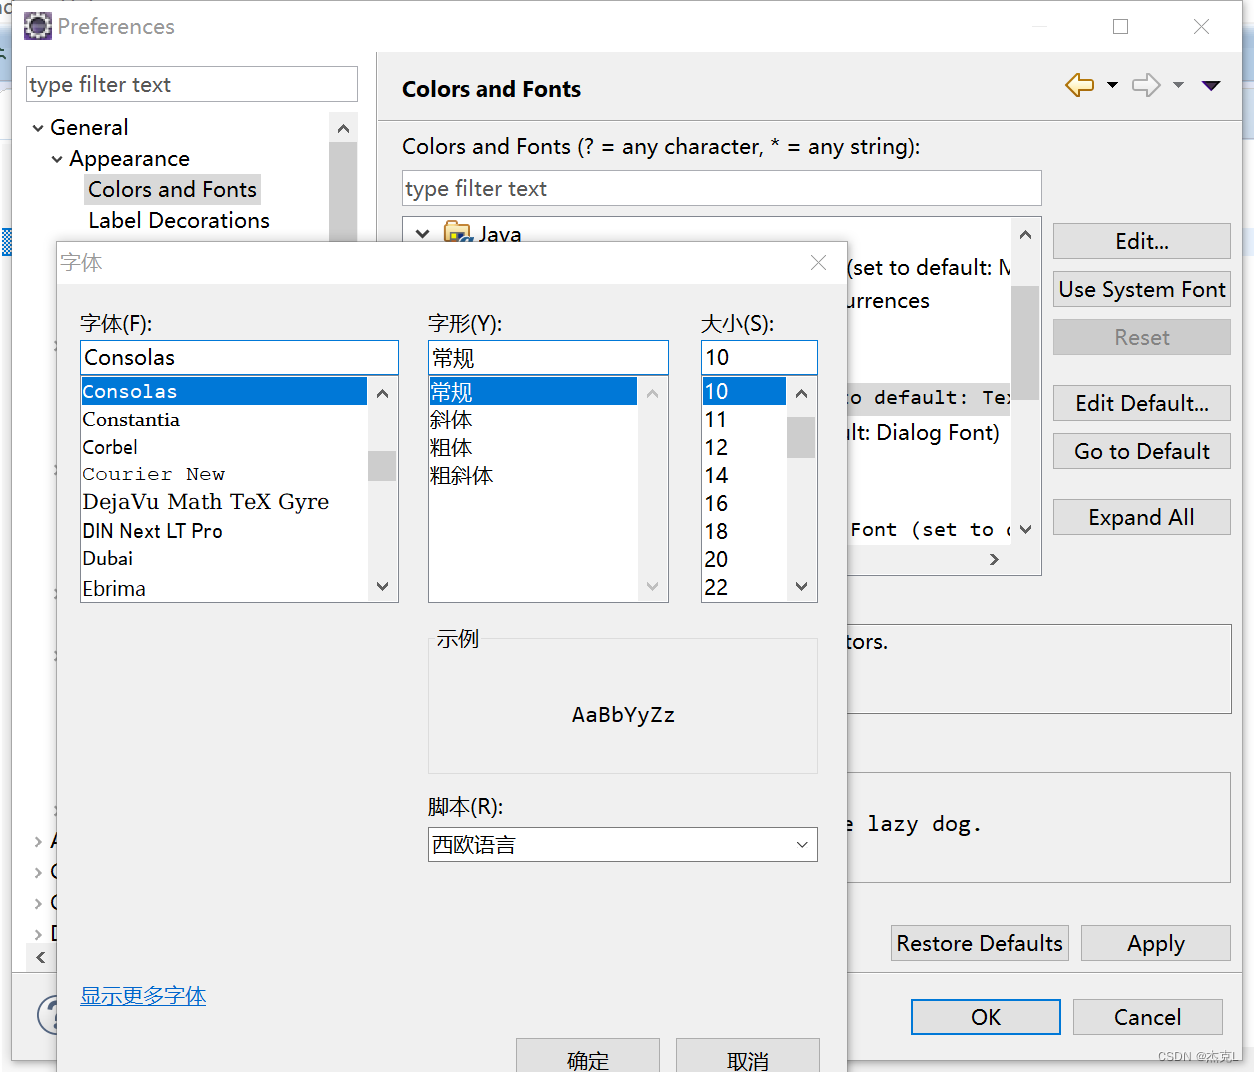Click the Java folder icon in tree
This screenshot has width=1254, height=1072.
click(x=458, y=233)
